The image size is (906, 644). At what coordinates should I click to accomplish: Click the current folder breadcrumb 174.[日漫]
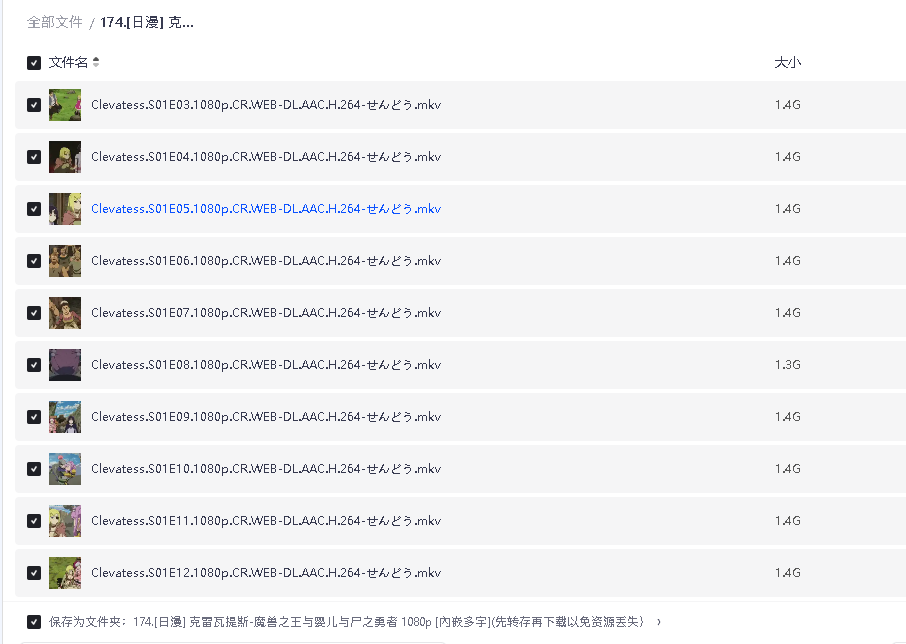(x=146, y=22)
